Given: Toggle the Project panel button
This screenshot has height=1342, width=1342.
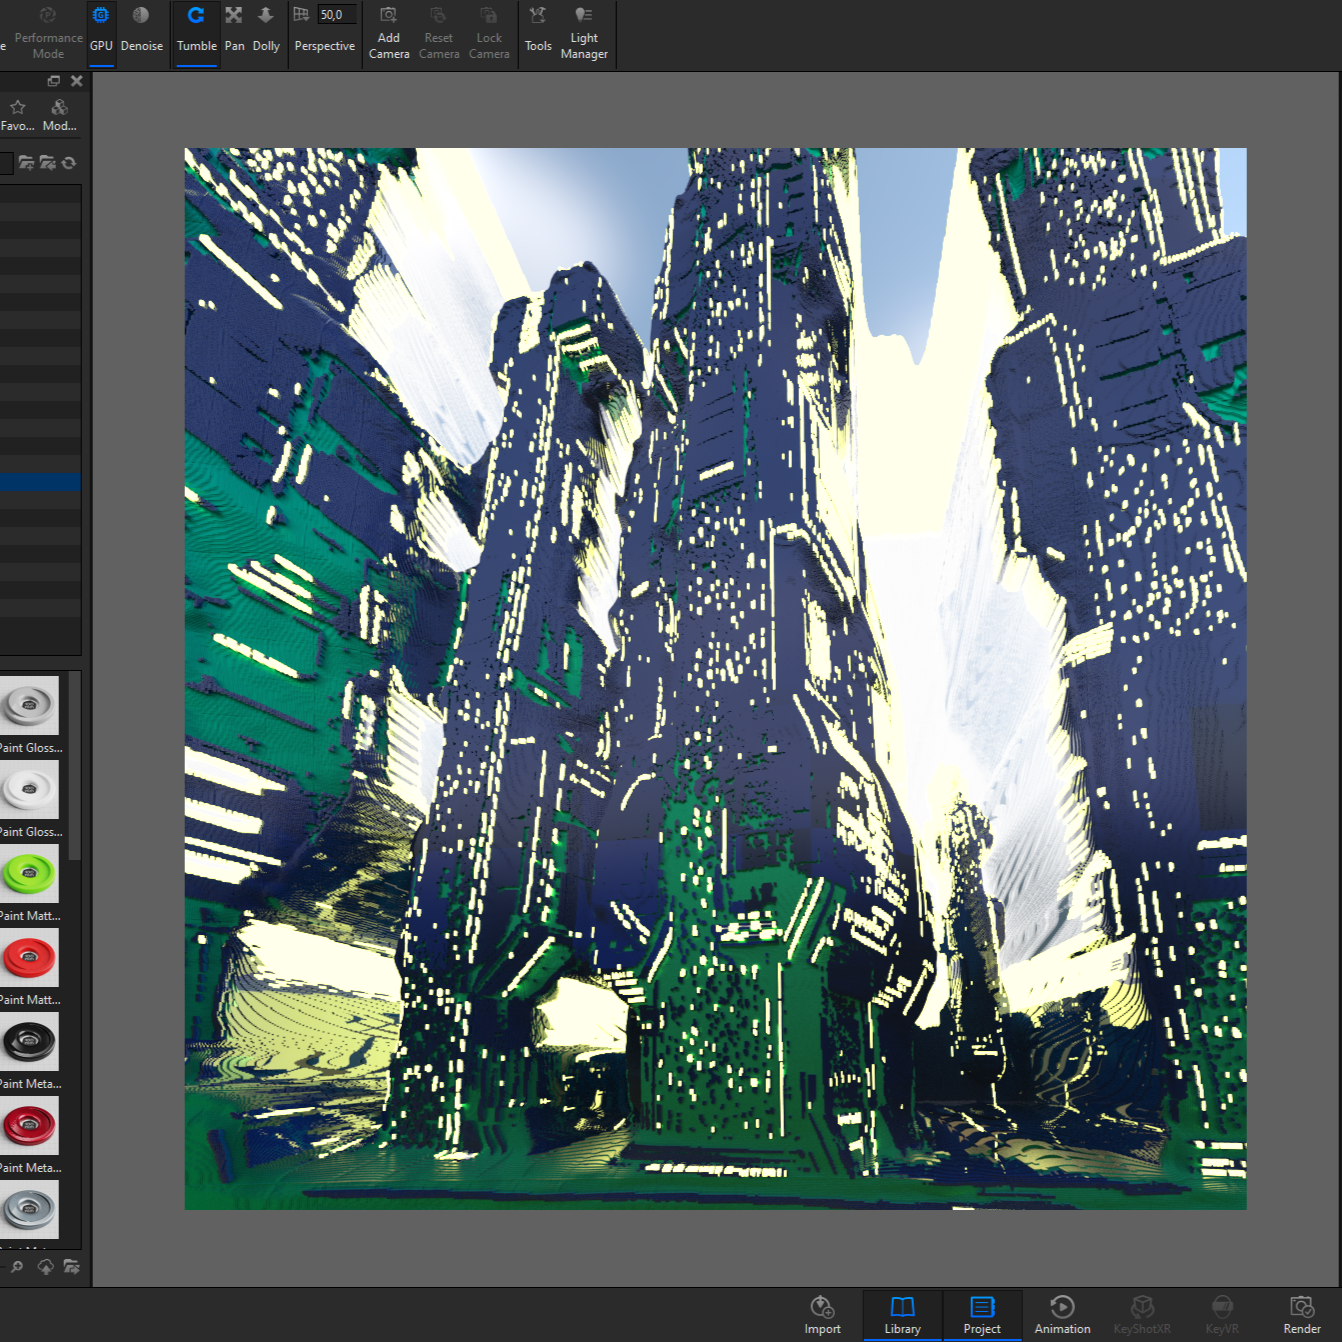Looking at the screenshot, I should point(982,1315).
